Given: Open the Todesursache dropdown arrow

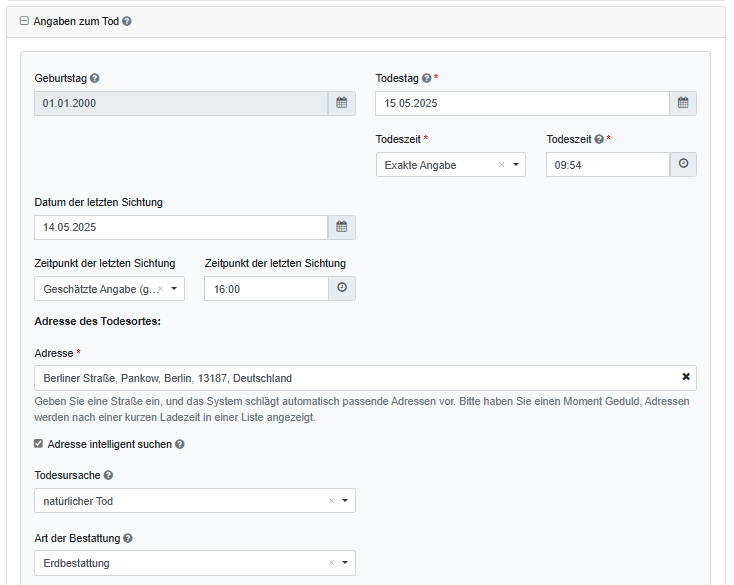Looking at the screenshot, I should [345, 501].
